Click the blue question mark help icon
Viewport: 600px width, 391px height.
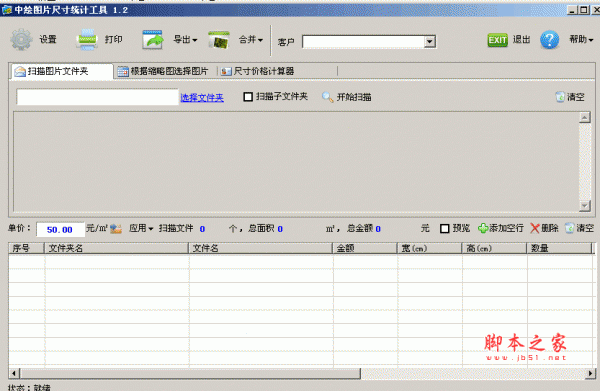coord(549,39)
